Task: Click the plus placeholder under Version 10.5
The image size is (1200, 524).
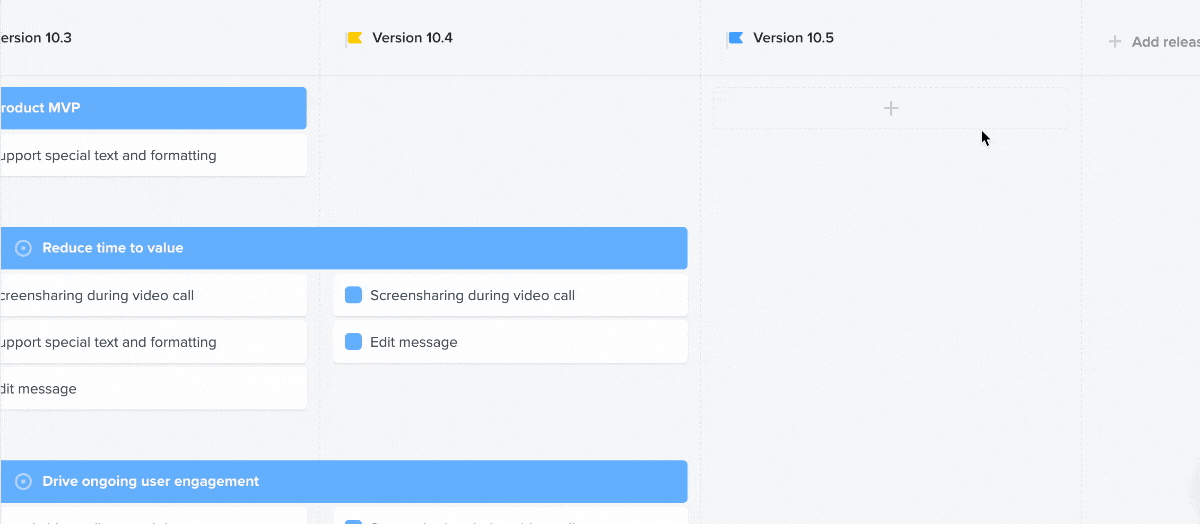Action: coord(891,108)
